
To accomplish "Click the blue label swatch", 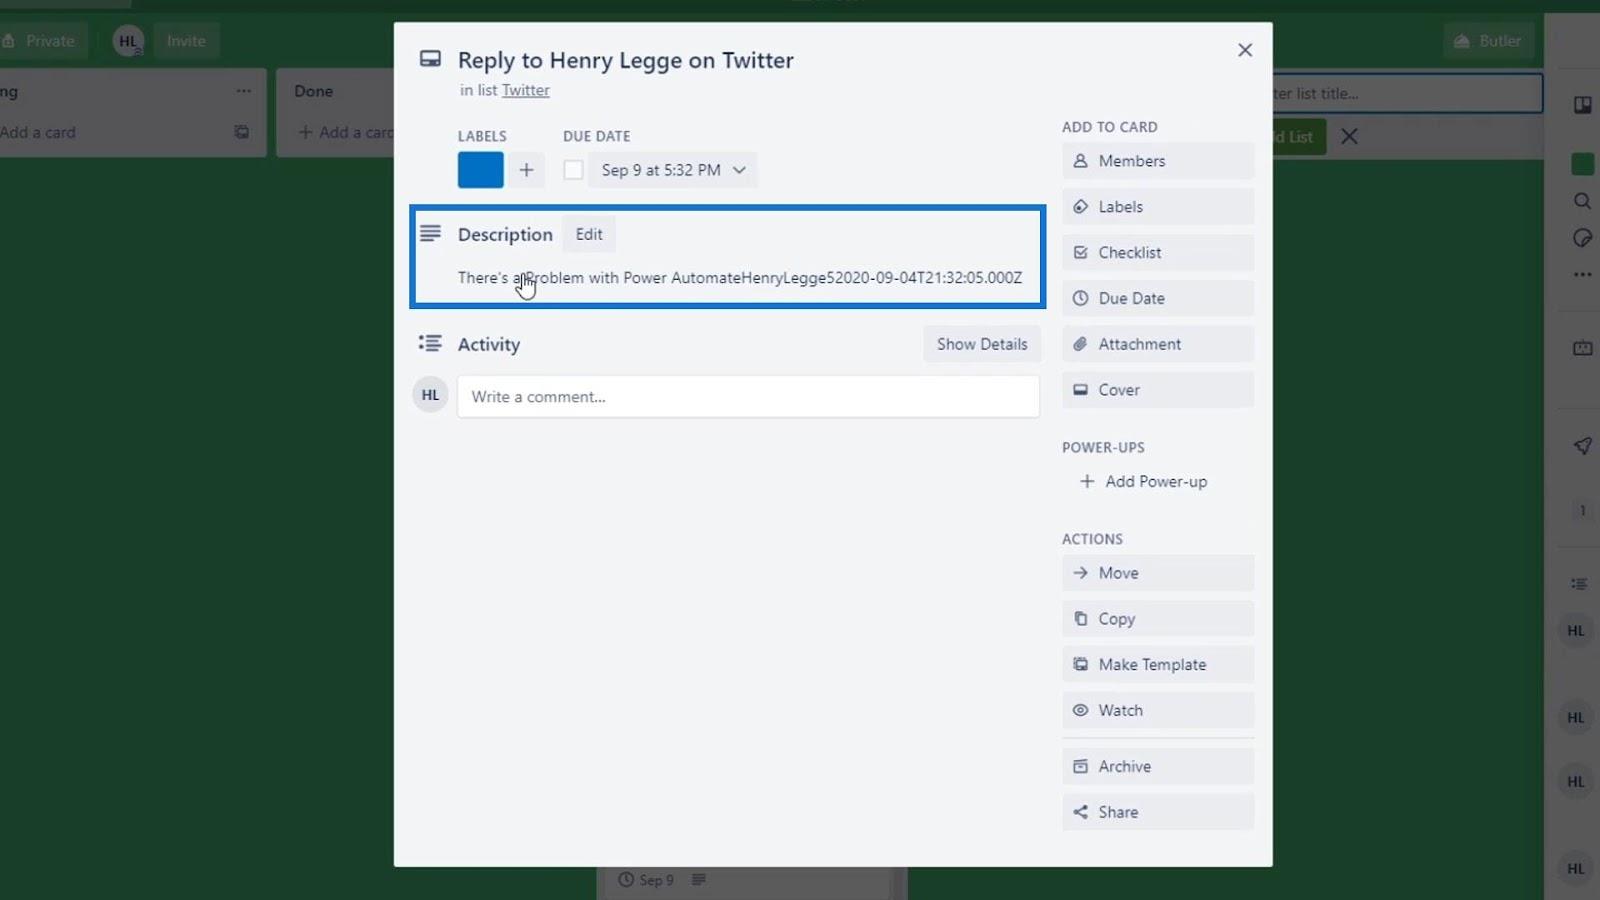I will [481, 170].
